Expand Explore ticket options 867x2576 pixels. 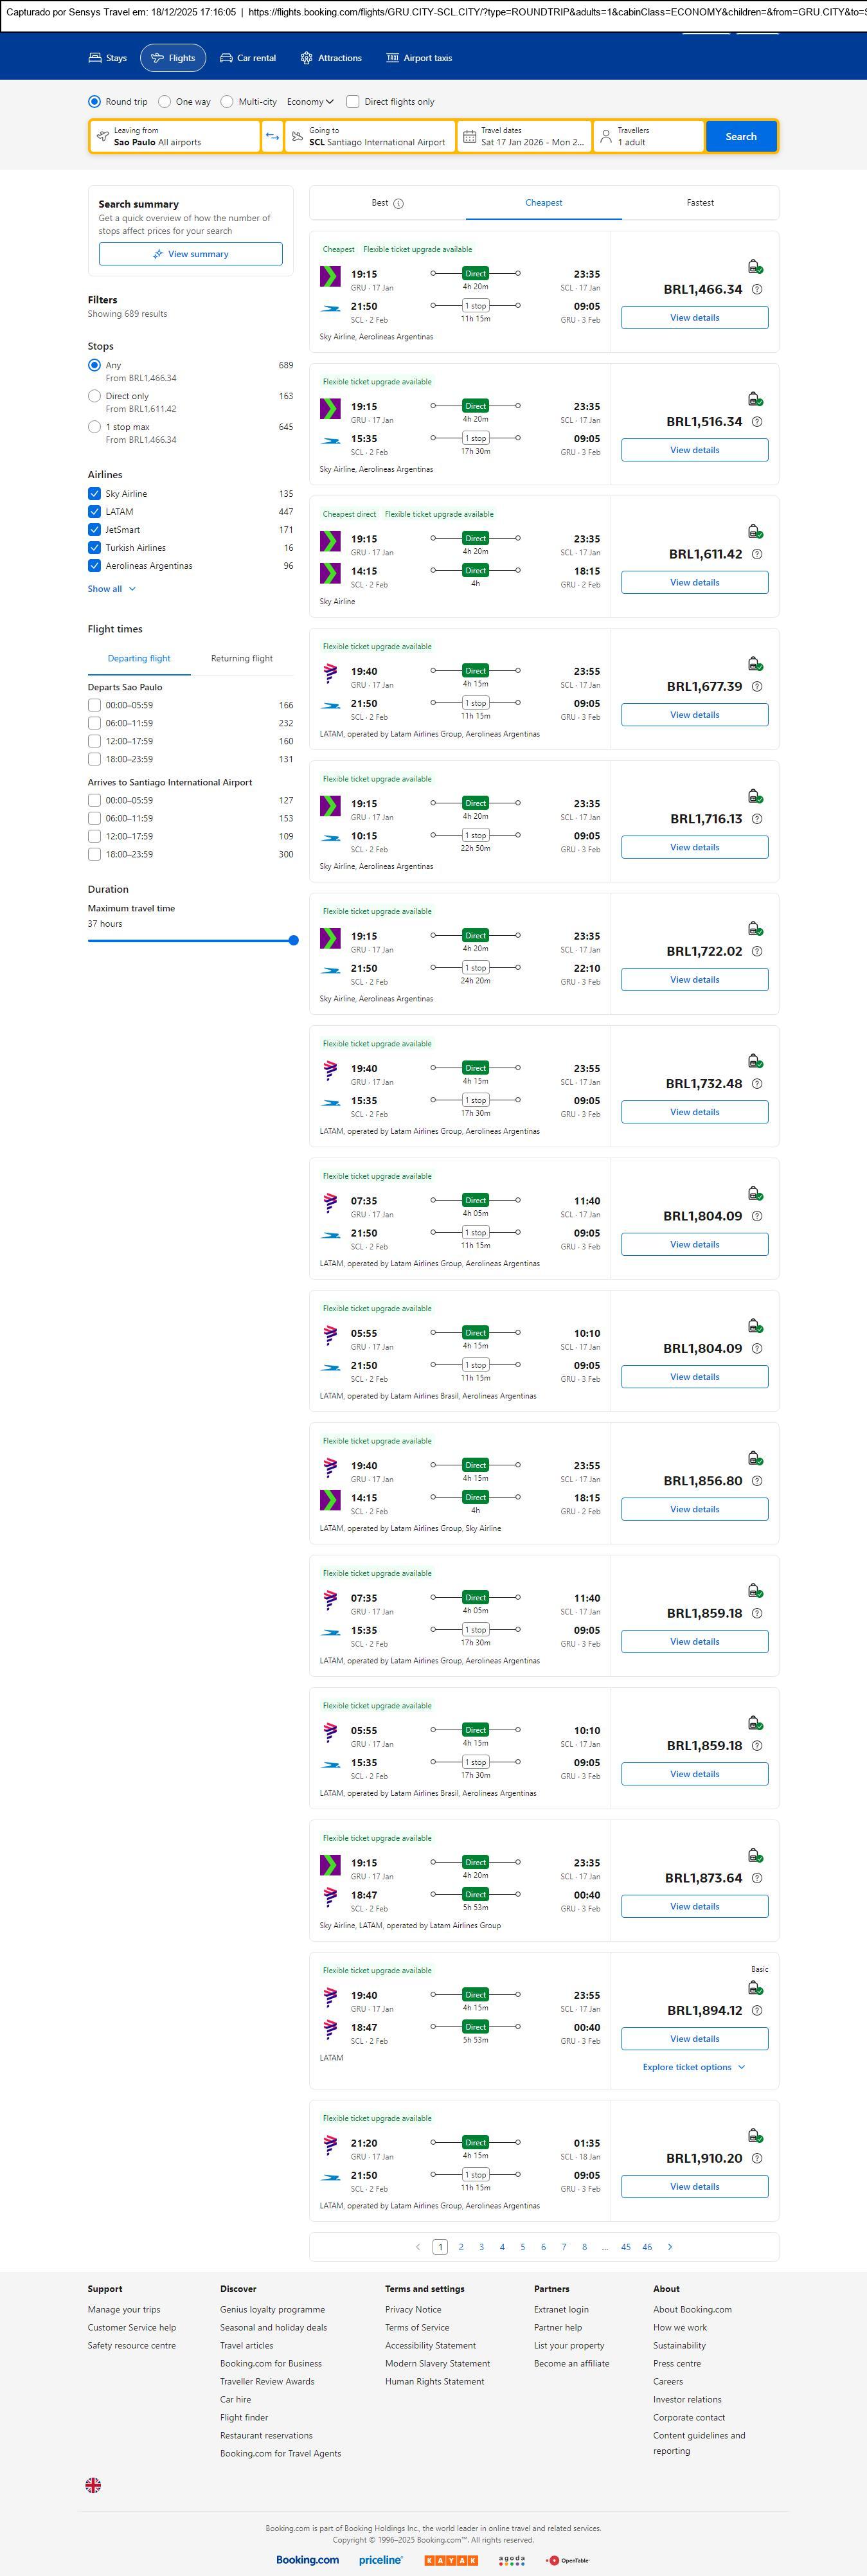693,2067
